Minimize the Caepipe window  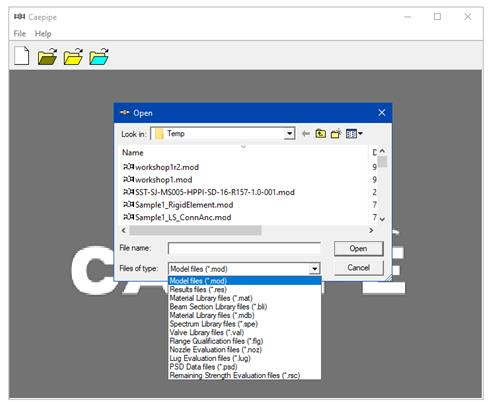(x=407, y=17)
